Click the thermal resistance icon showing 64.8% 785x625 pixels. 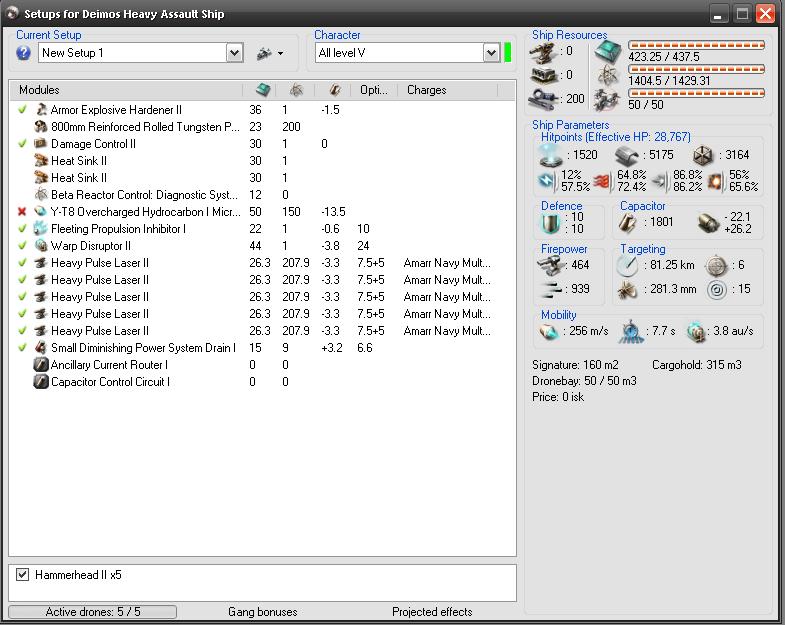click(603, 181)
